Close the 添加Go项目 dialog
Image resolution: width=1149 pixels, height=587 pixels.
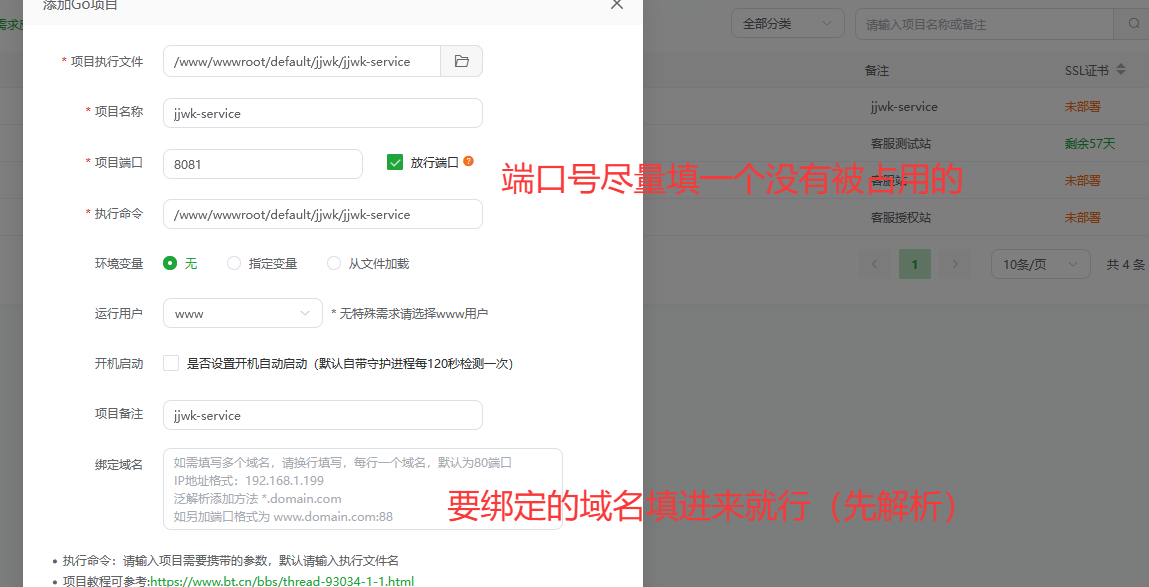coord(617,6)
